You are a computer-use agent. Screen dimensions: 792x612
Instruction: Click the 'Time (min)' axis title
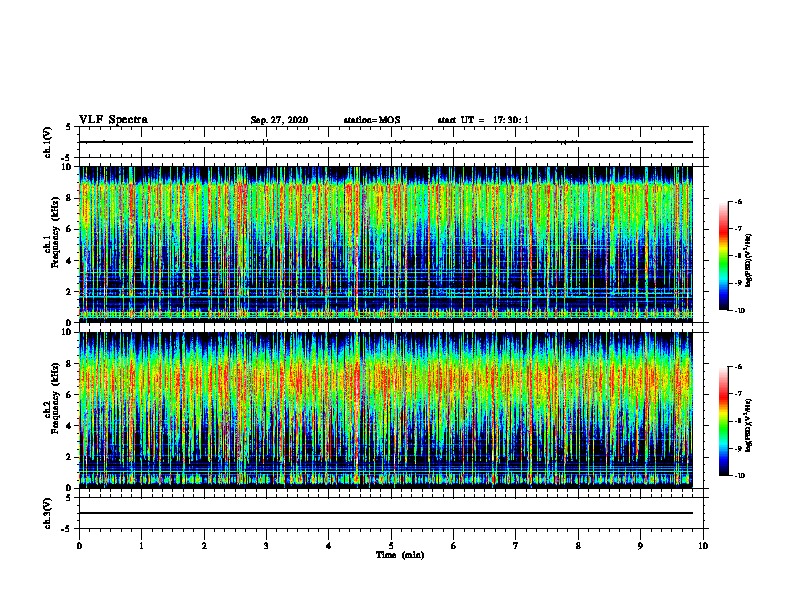[x=400, y=555]
